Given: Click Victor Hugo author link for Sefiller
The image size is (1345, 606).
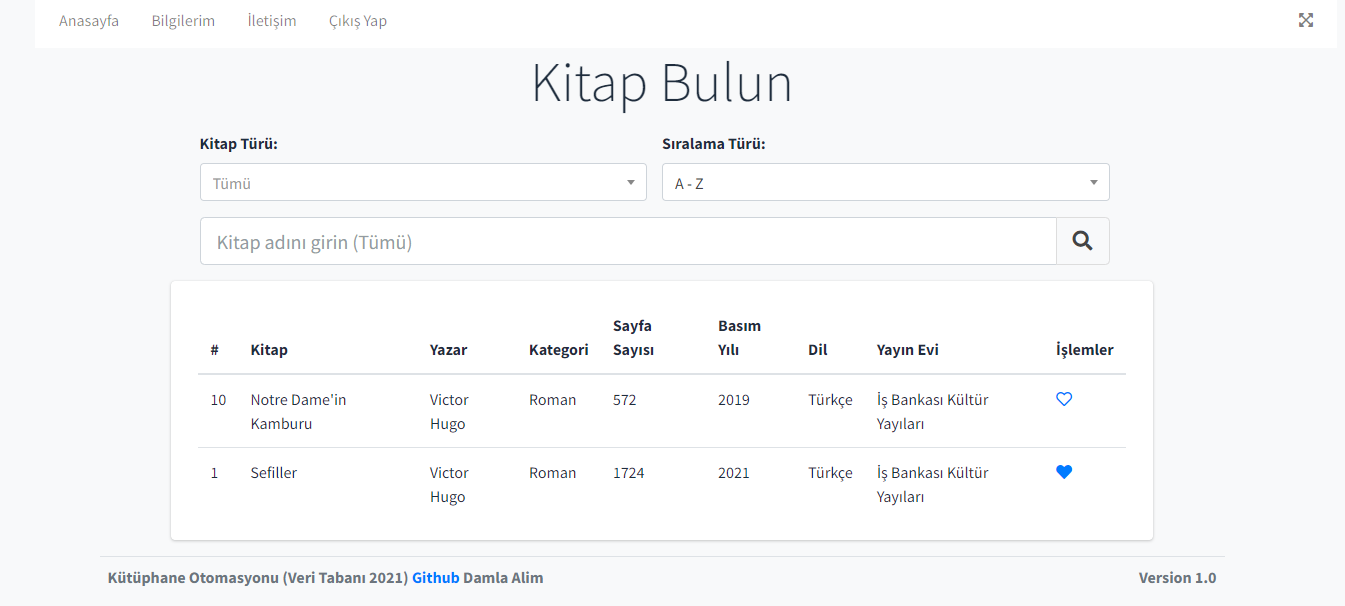Looking at the screenshot, I should click(448, 484).
